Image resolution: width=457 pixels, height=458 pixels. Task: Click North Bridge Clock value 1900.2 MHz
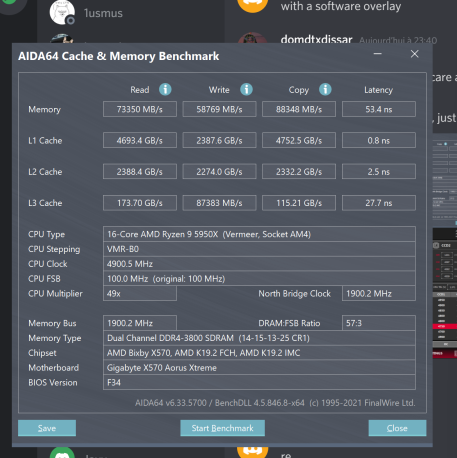[x=379, y=293]
